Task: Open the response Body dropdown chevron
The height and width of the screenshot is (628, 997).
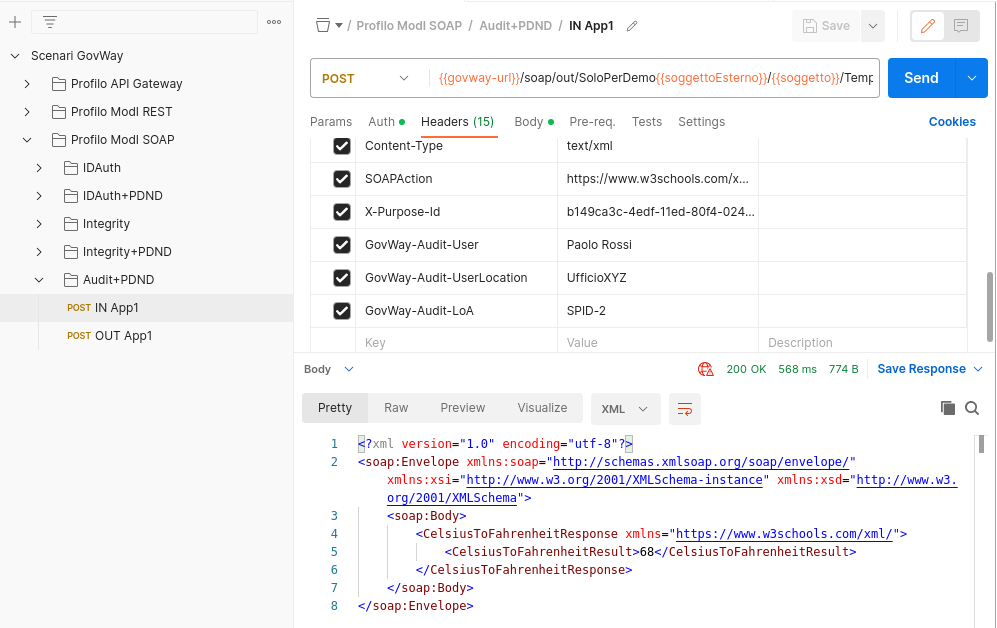Action: click(348, 369)
